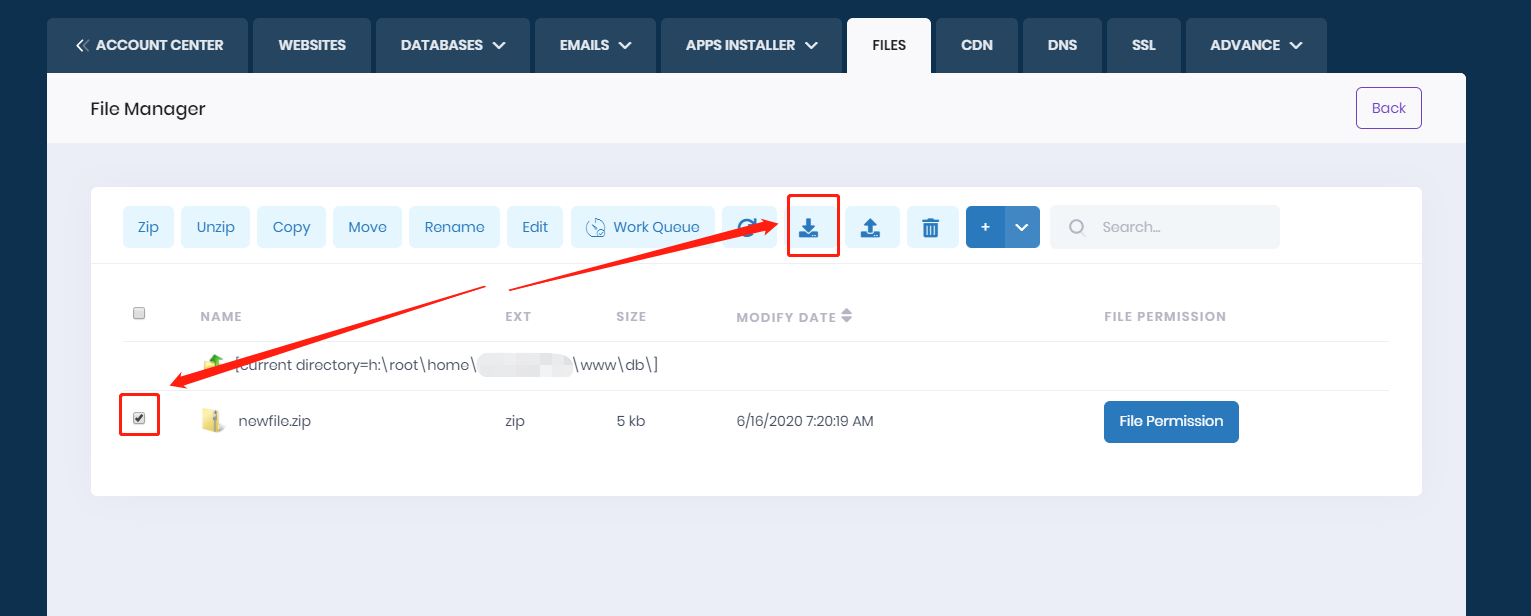Open the Advance dropdown menu
The height and width of the screenshot is (616, 1531).
1255,45
